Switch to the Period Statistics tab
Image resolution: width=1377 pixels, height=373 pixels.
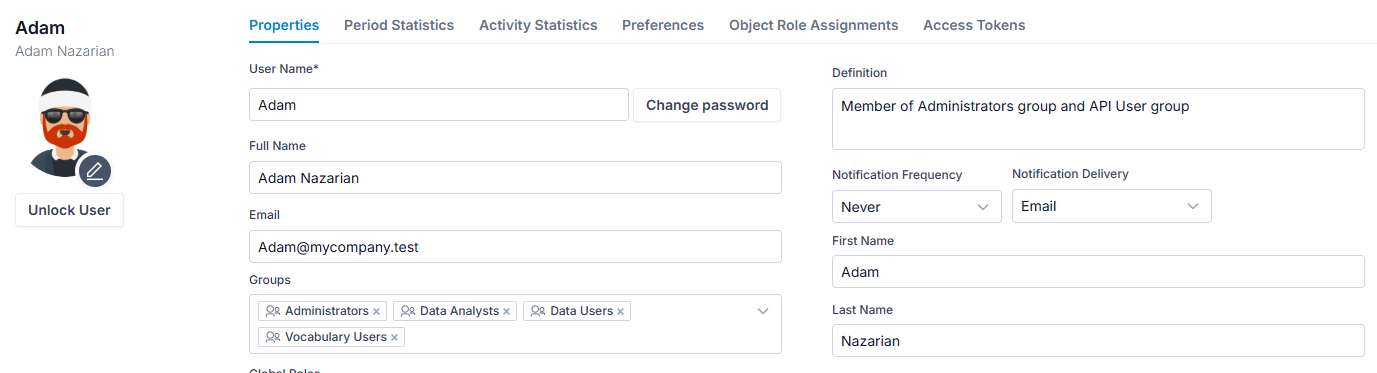tap(399, 25)
